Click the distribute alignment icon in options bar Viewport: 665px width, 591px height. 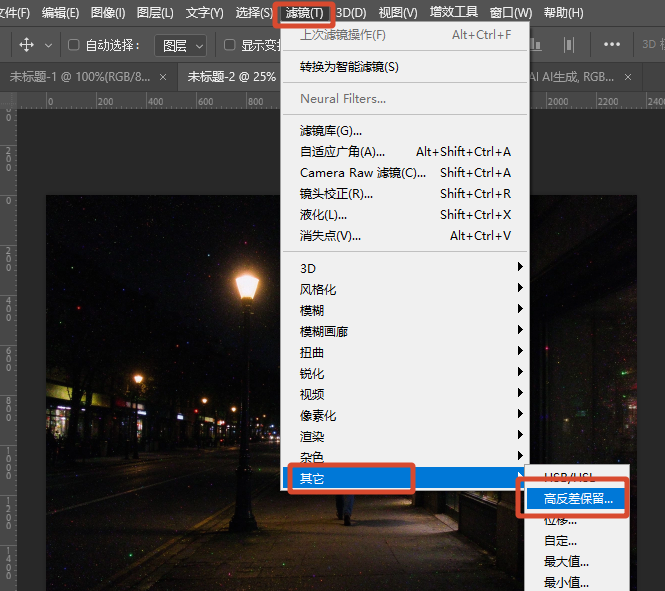pos(569,45)
